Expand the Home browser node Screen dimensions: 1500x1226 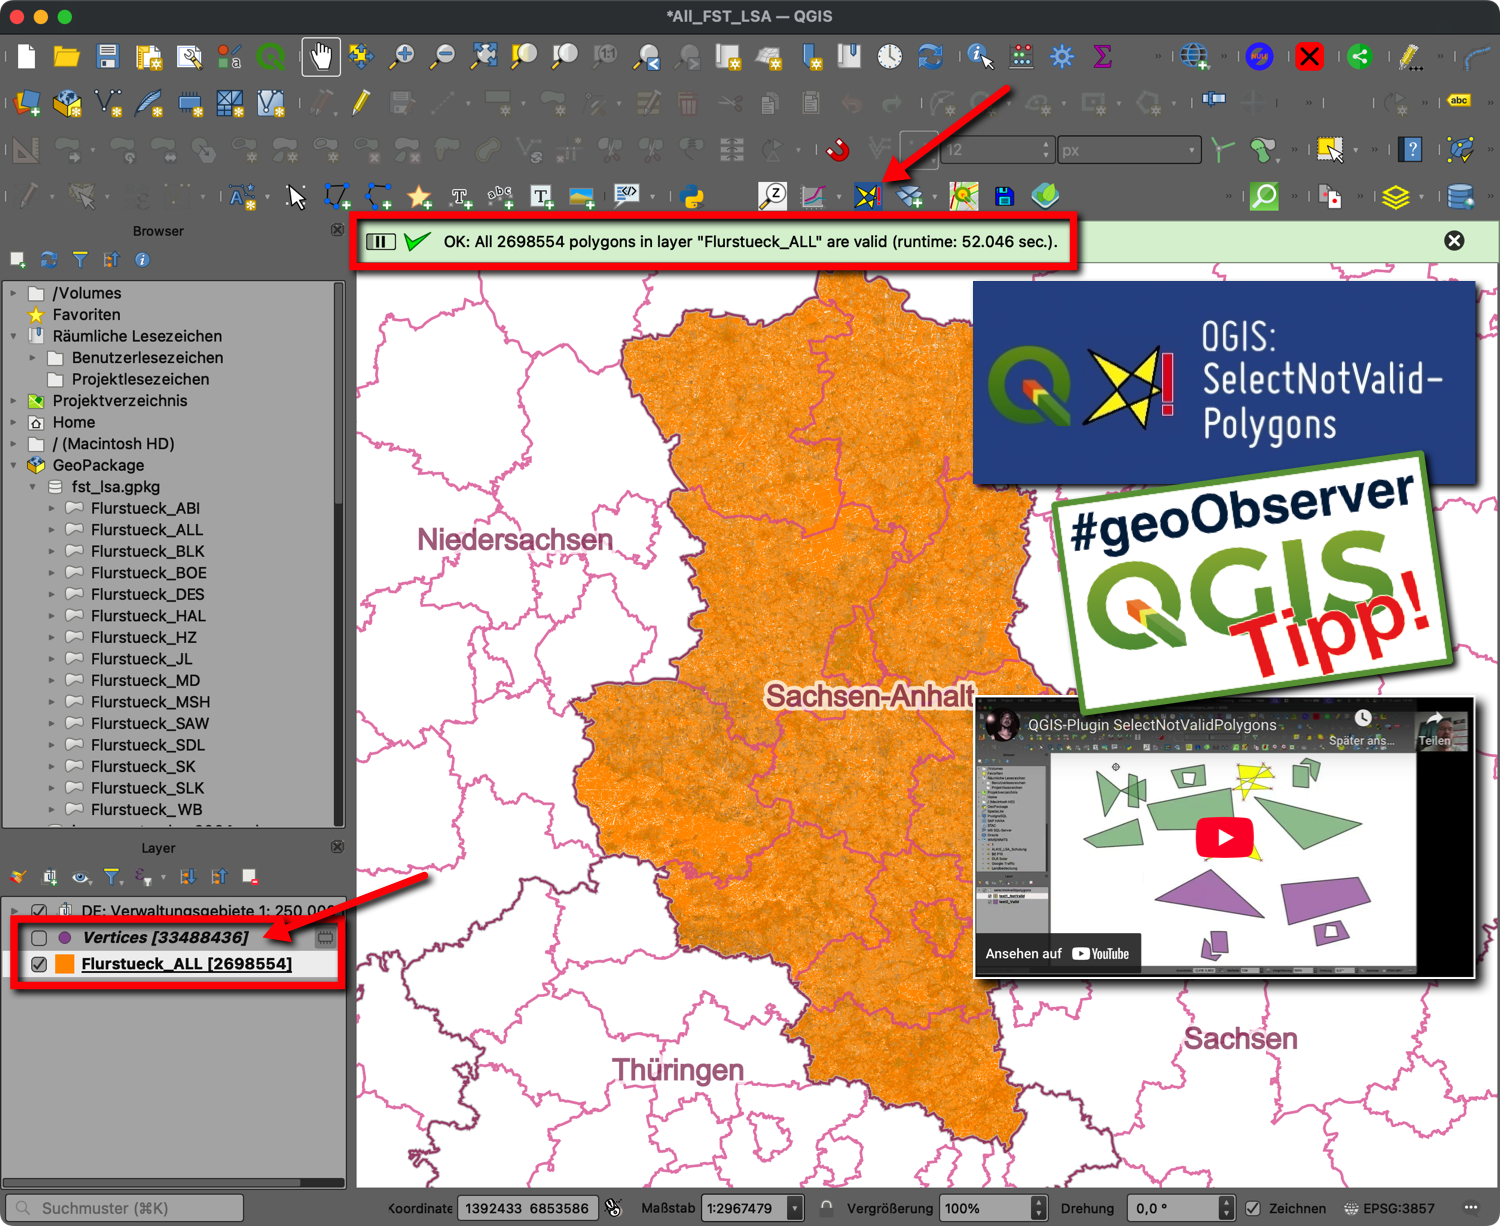coord(14,422)
